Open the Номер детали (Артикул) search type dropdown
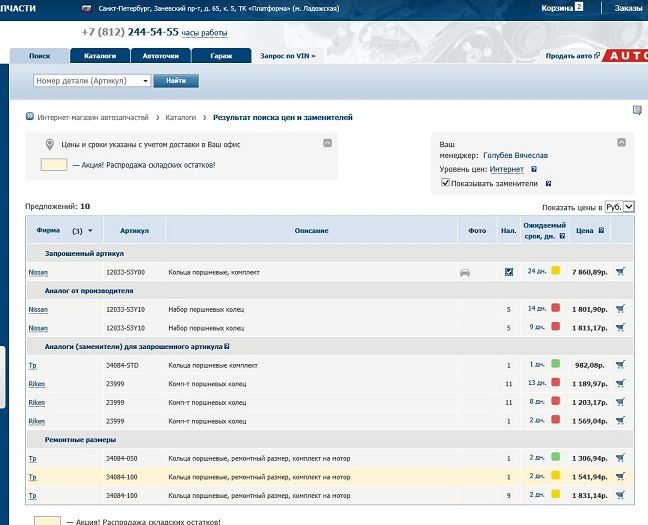Viewport: 648px width, 525px height. (x=91, y=80)
